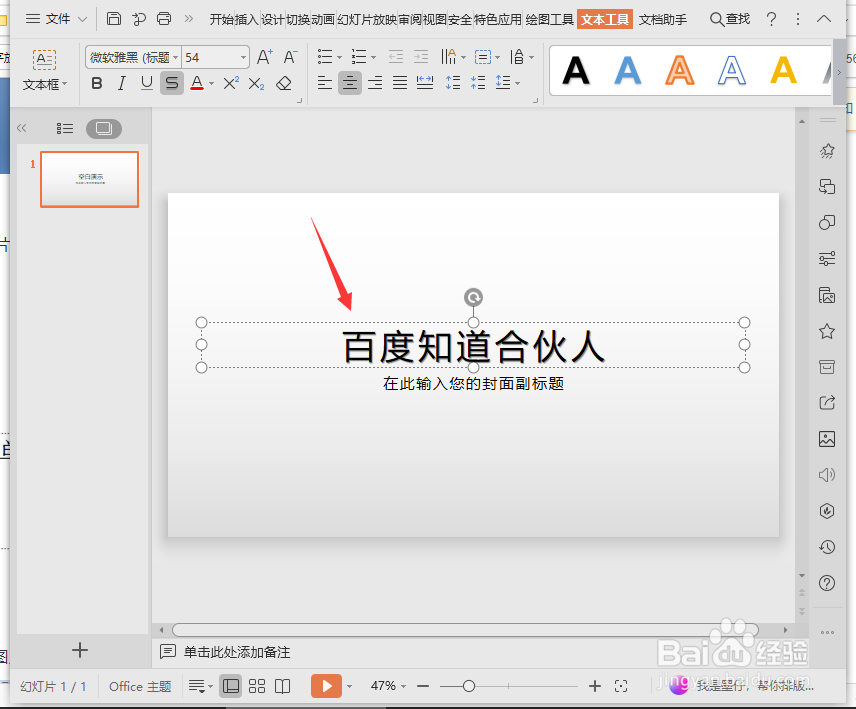Collapse slide panel with double chevron

(x=22, y=128)
